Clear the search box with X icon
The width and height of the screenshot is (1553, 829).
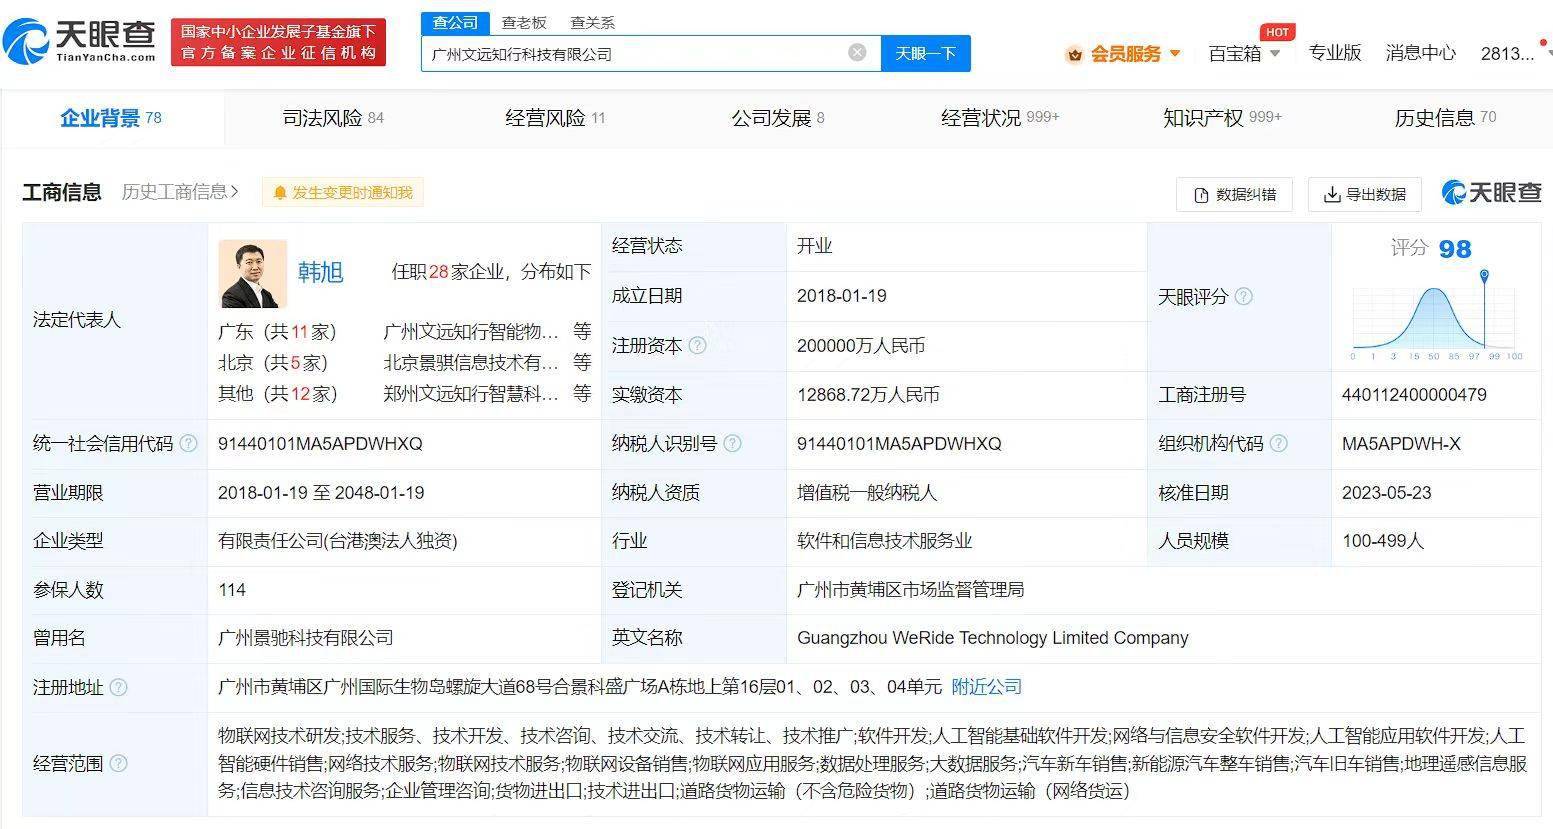[x=857, y=53]
